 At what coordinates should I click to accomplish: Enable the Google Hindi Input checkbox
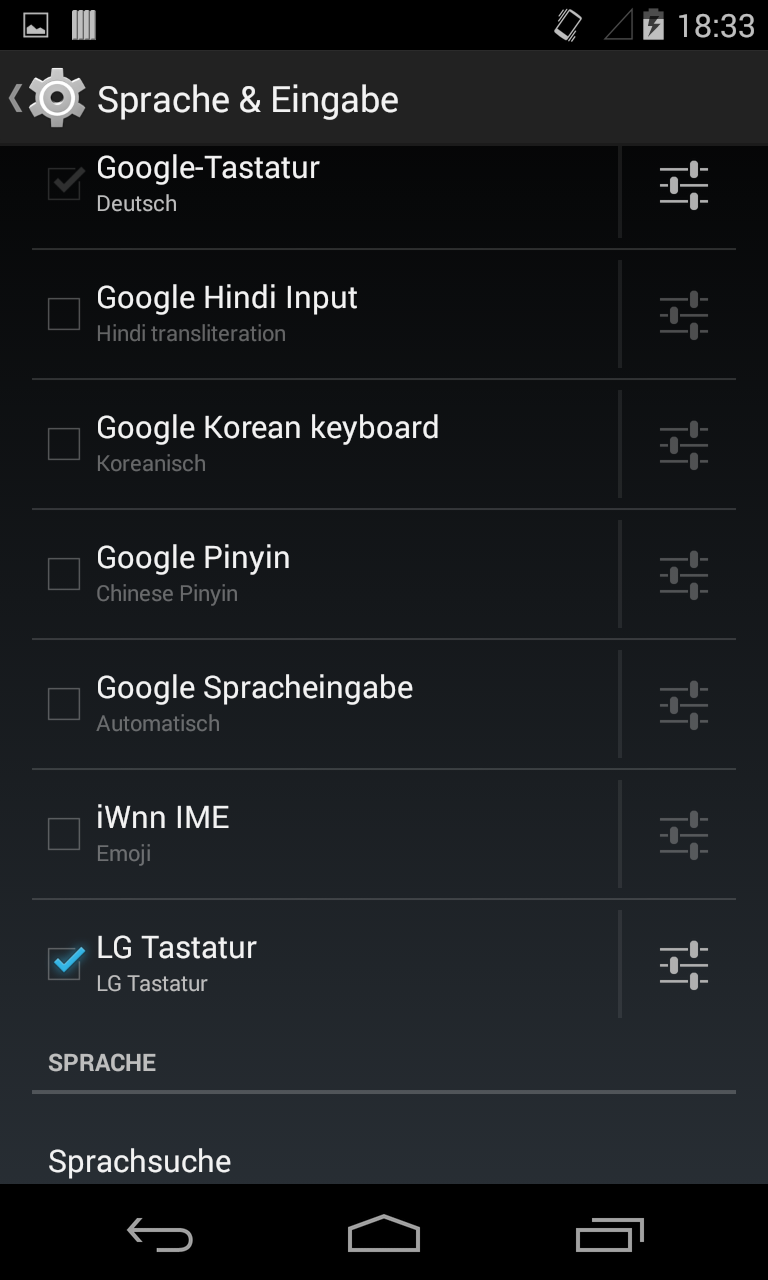click(64, 314)
